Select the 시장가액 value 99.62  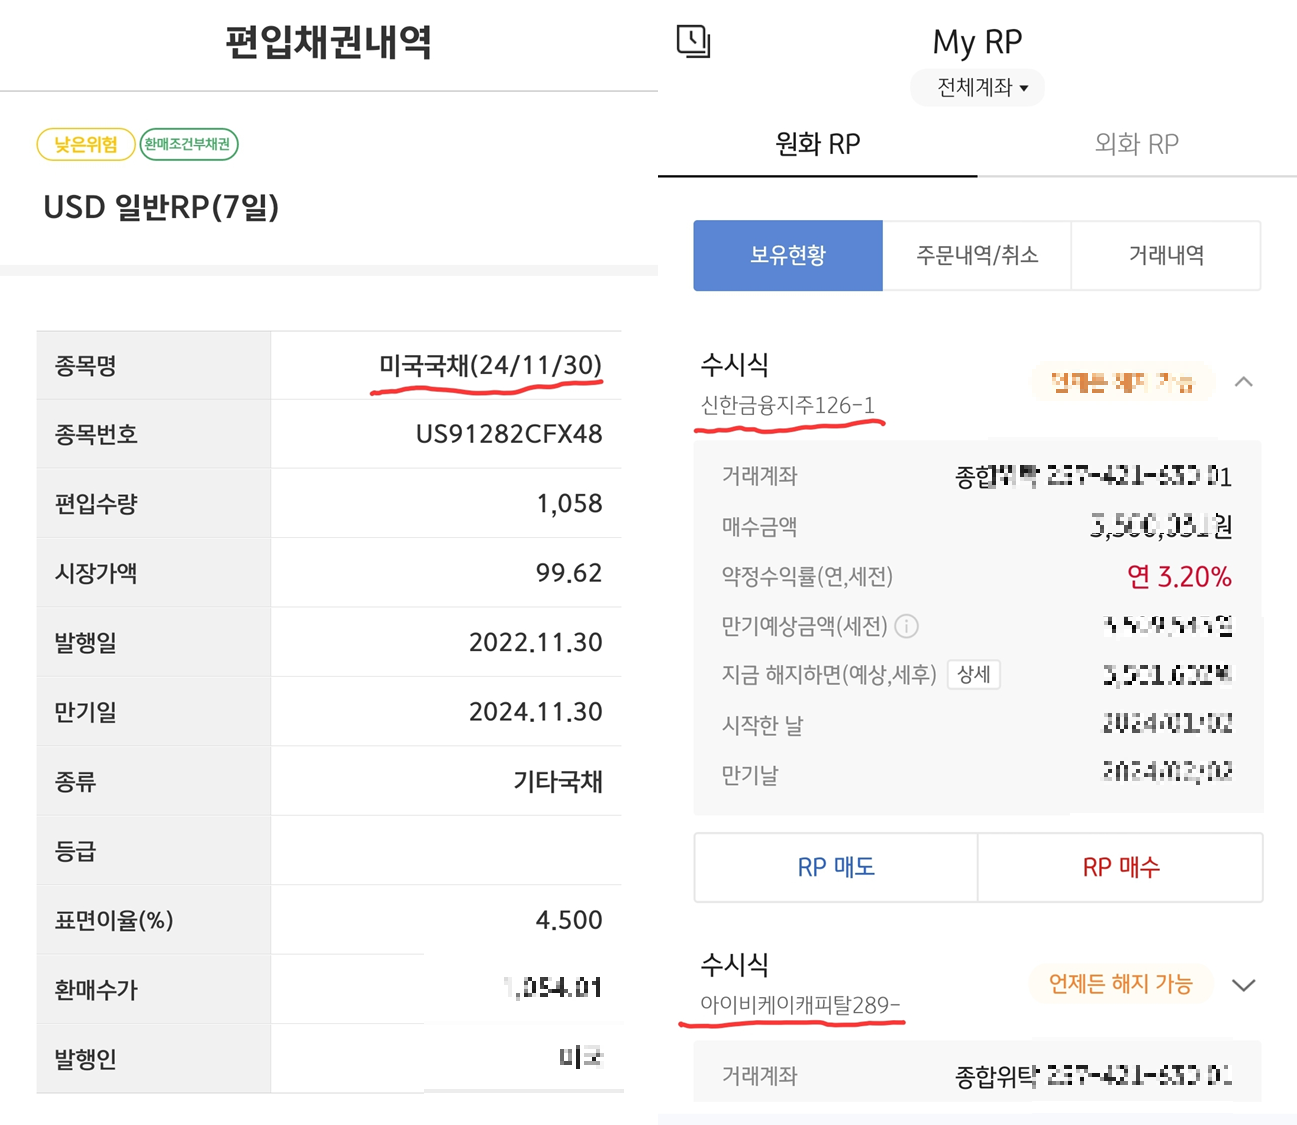tap(569, 573)
